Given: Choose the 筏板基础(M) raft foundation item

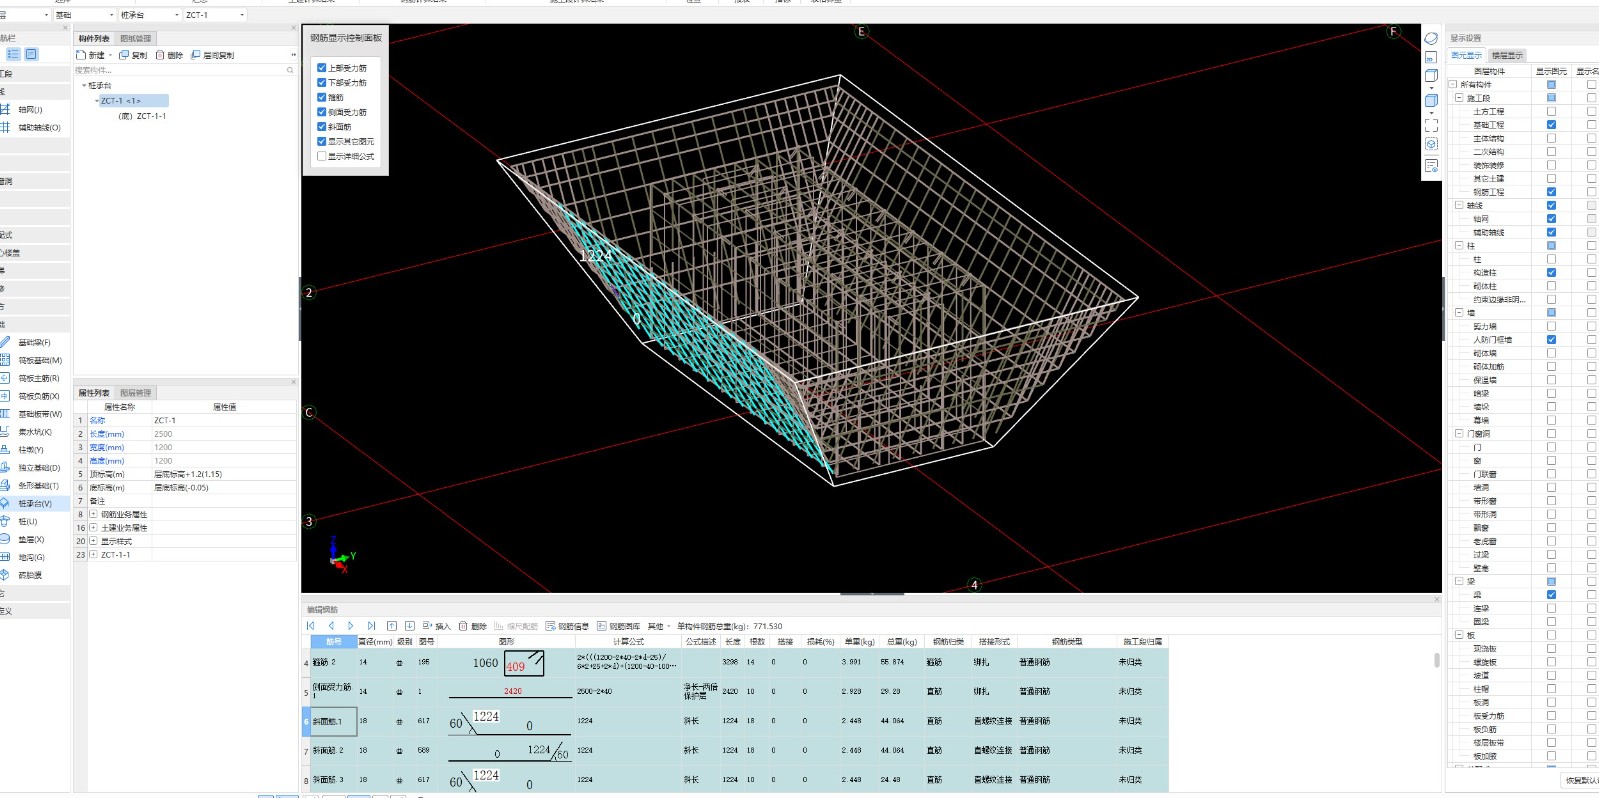Looking at the screenshot, I should (x=39, y=360).
